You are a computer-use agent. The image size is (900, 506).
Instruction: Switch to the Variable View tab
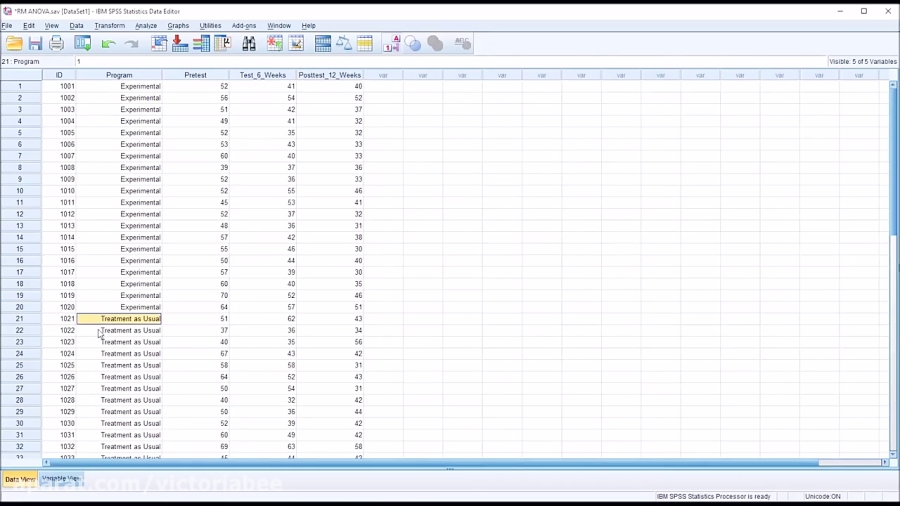pyautogui.click(x=61, y=479)
